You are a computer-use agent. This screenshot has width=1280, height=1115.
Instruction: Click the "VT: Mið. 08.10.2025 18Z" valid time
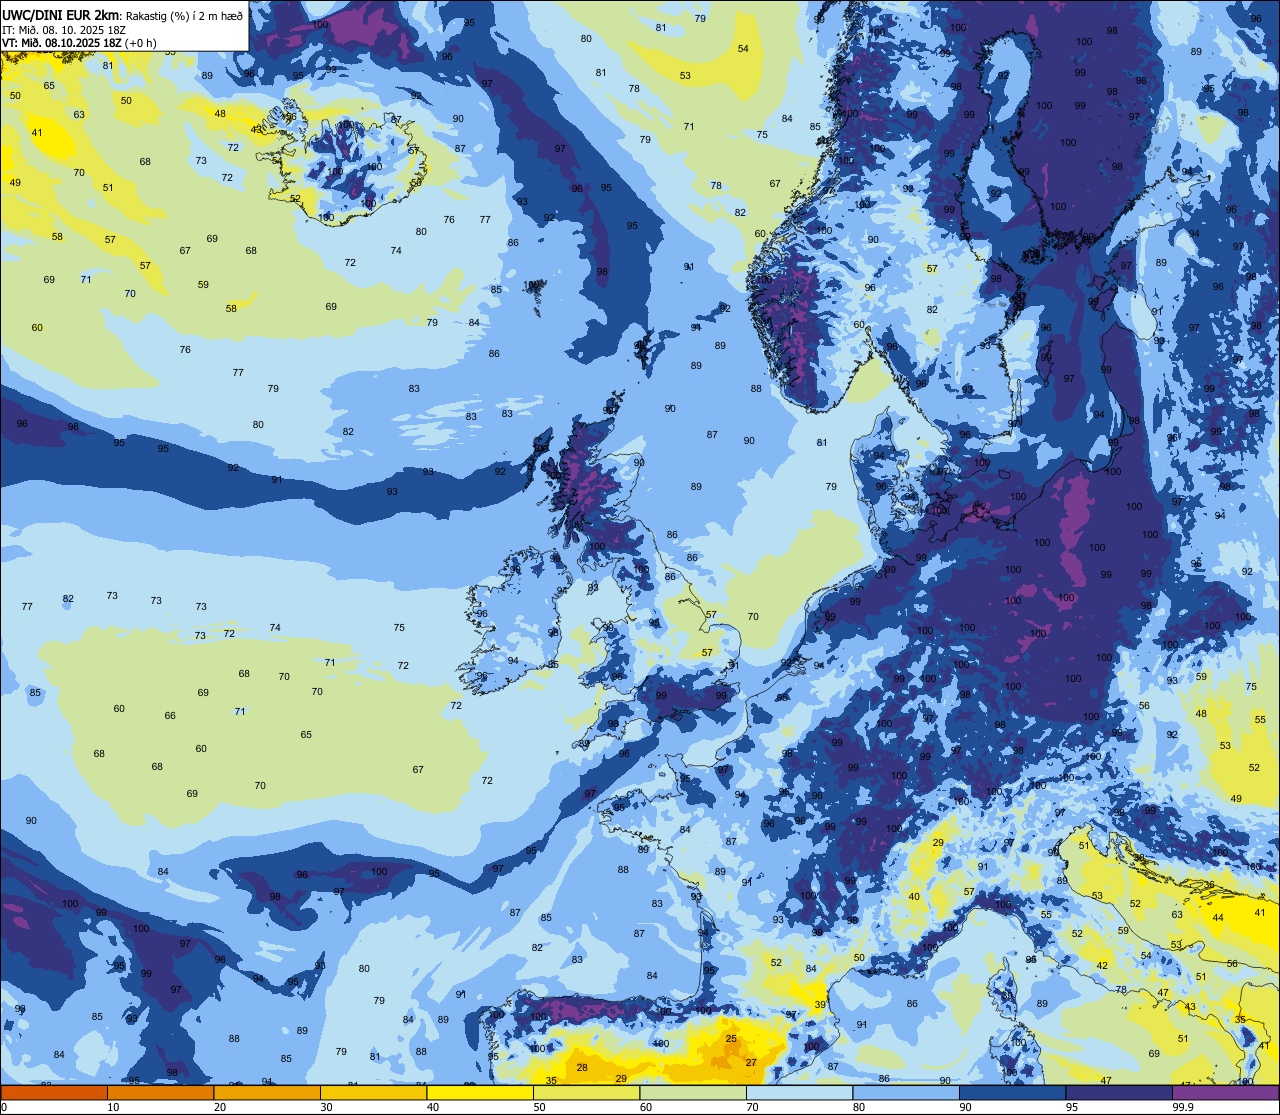(60, 43)
